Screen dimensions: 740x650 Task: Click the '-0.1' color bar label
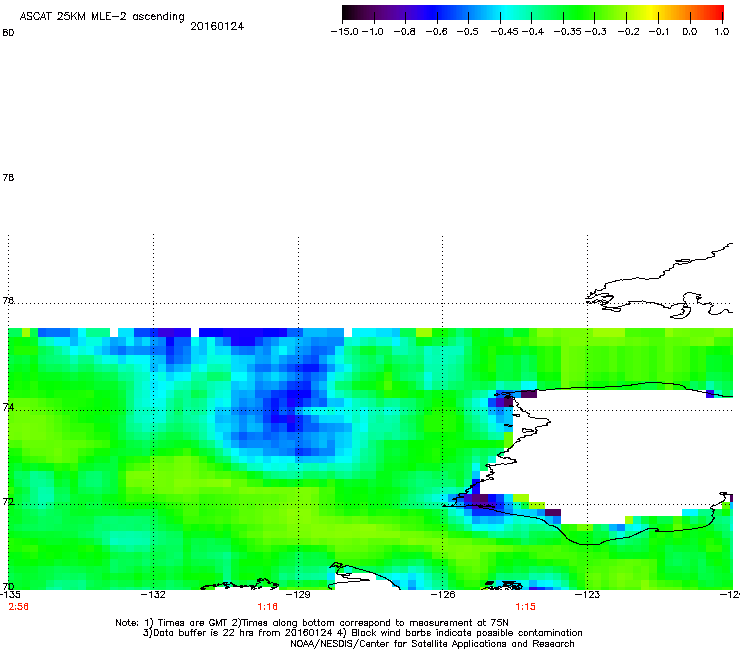[x=659, y=32]
